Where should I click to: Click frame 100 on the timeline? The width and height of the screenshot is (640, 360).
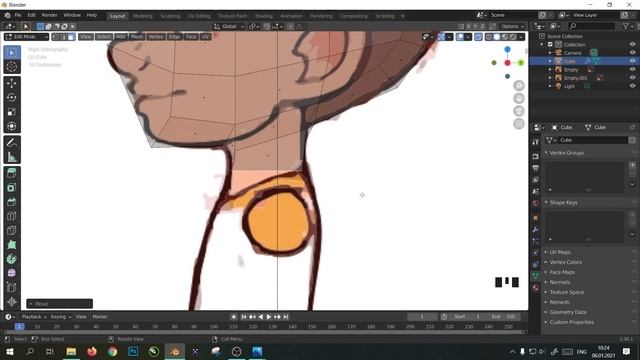tap(213, 327)
